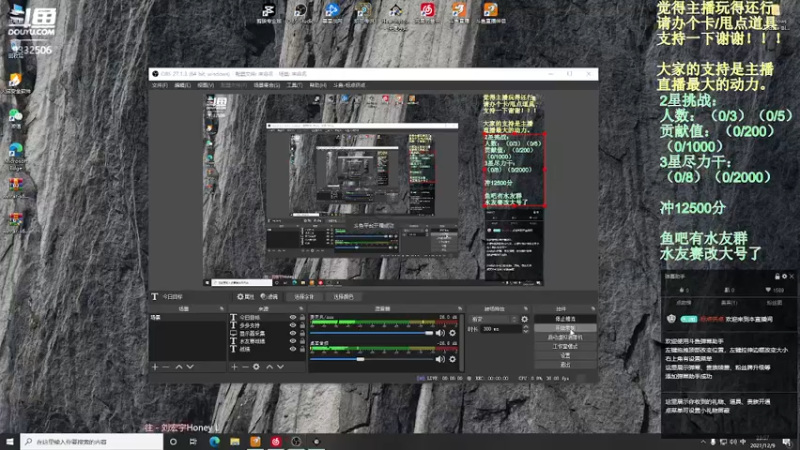Click the 退出 exit button in controls
Image resolution: width=800 pixels, height=450 pixels.
pyautogui.click(x=565, y=365)
